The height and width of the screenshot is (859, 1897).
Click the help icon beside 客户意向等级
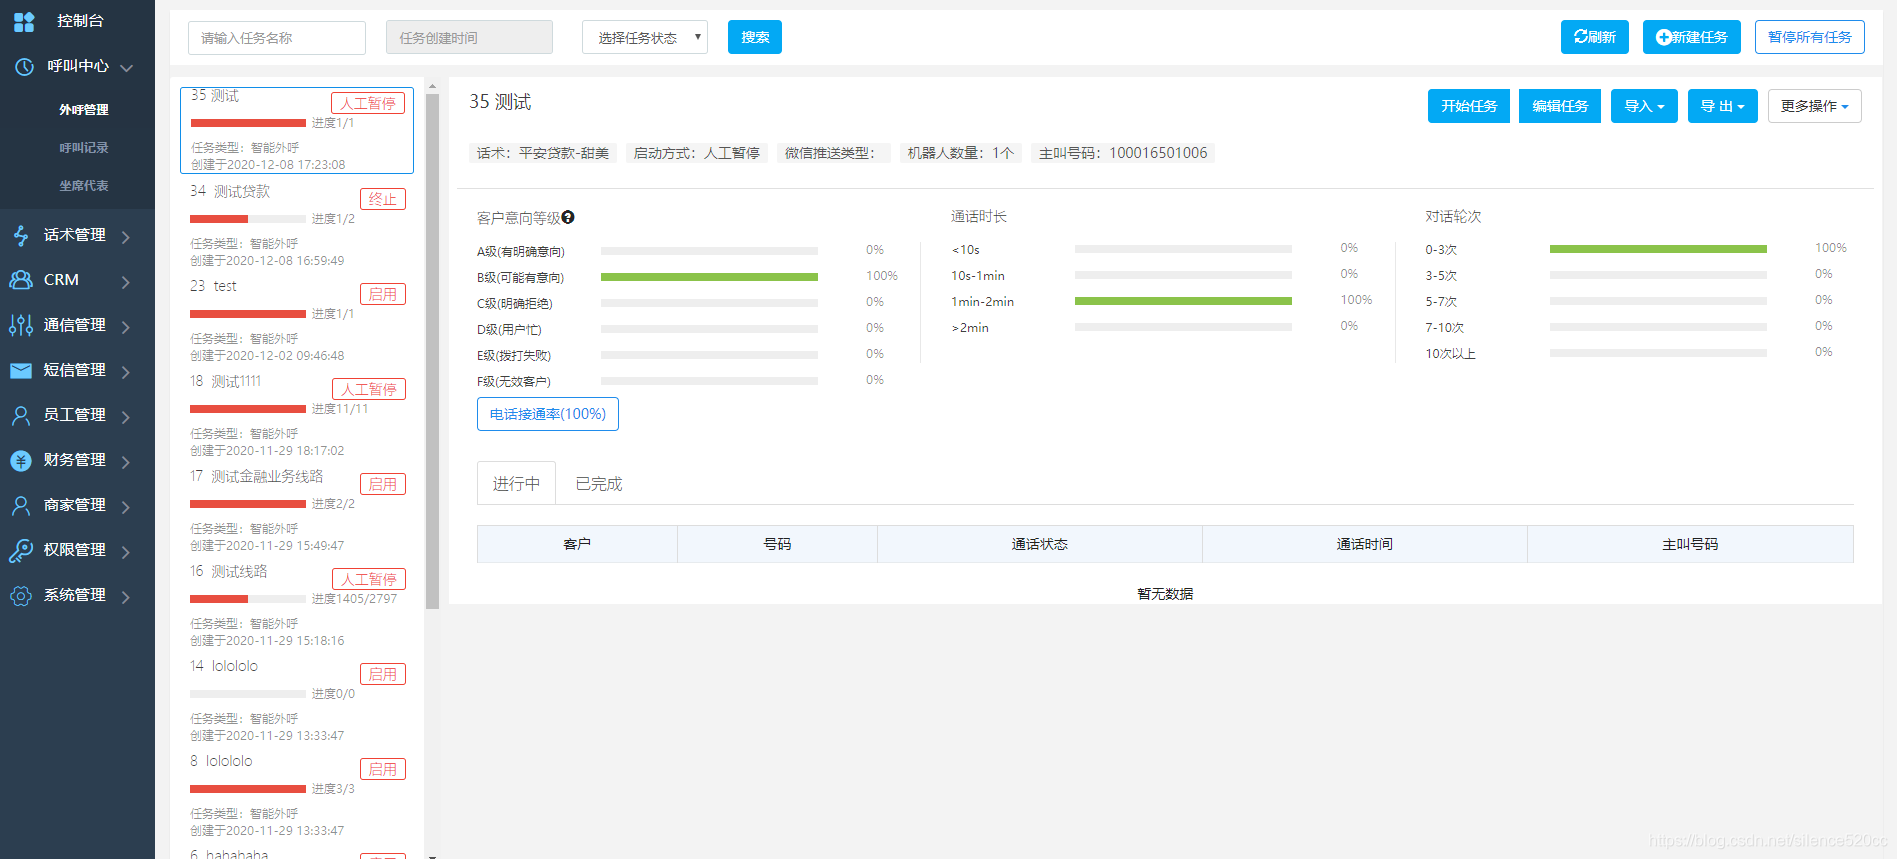point(568,217)
